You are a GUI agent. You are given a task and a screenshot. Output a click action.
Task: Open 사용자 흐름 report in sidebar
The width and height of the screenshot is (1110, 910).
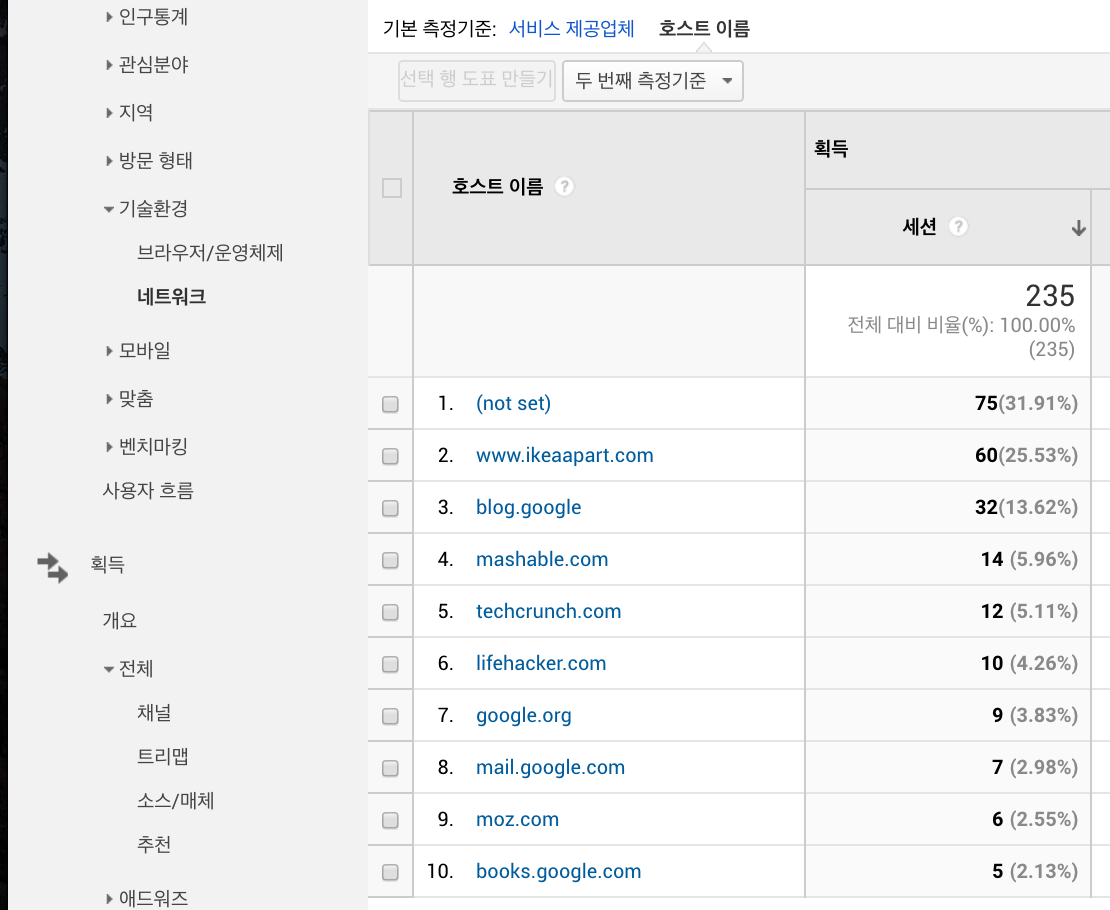tap(148, 491)
